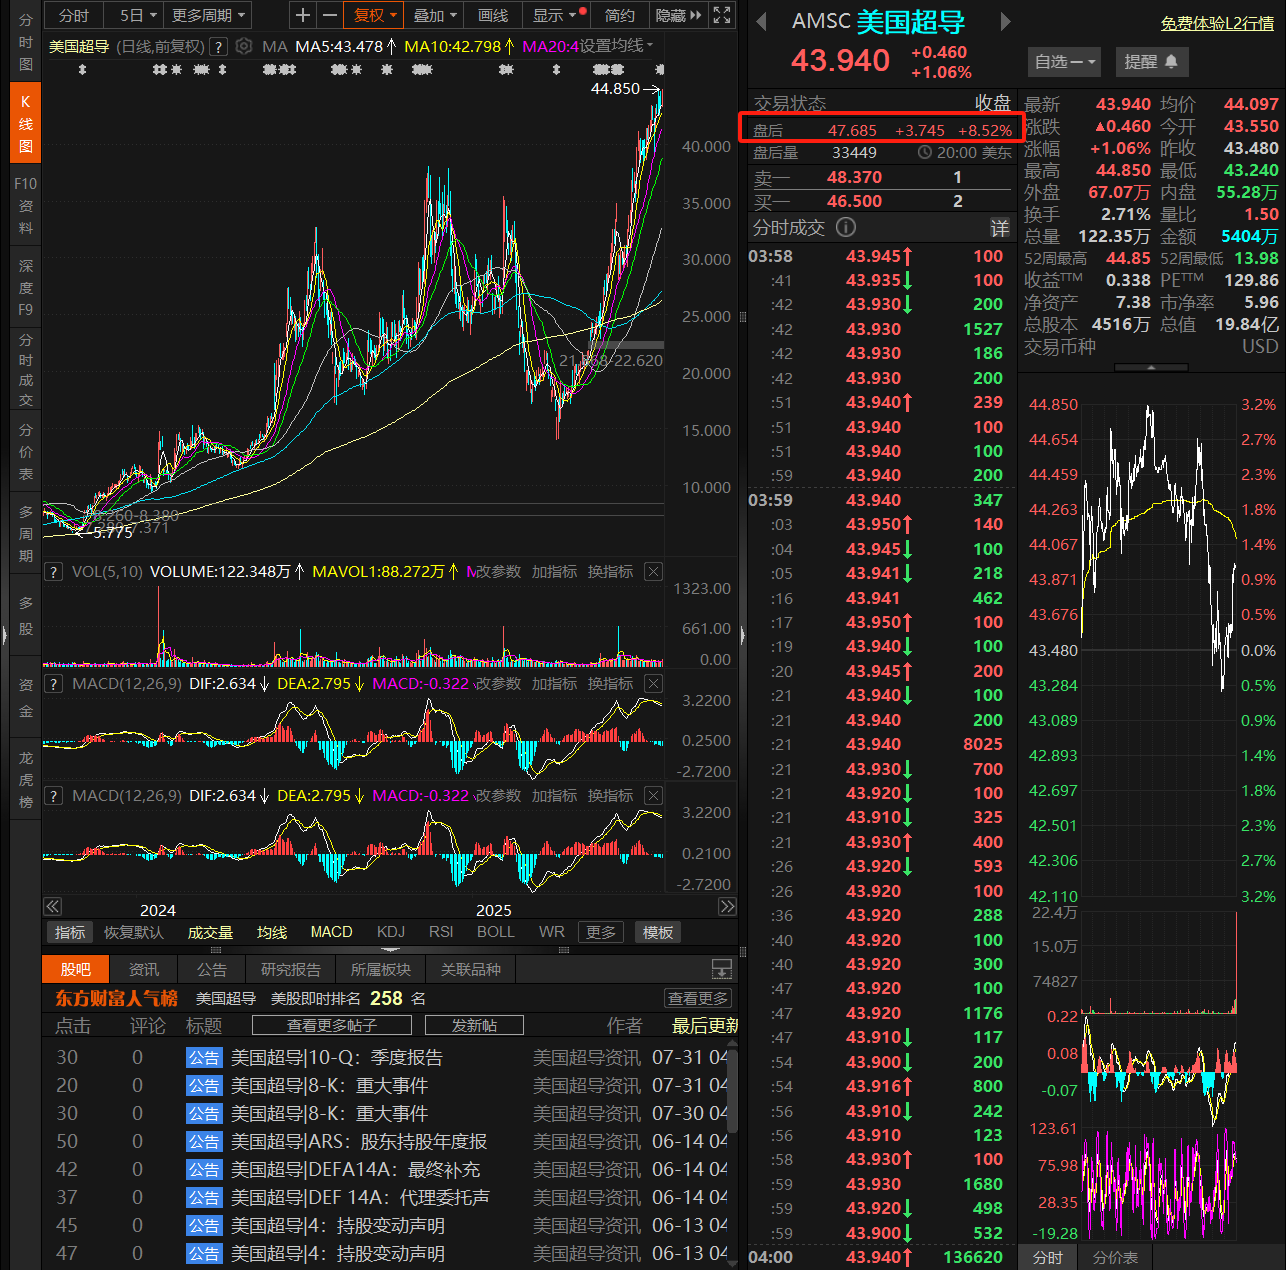Switch to 股吧 tab
The height and width of the screenshot is (1270, 1286).
tap(75, 969)
